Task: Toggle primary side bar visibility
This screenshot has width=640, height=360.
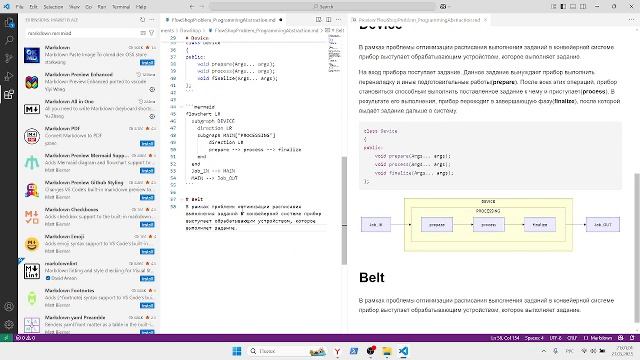Action: (563, 7)
